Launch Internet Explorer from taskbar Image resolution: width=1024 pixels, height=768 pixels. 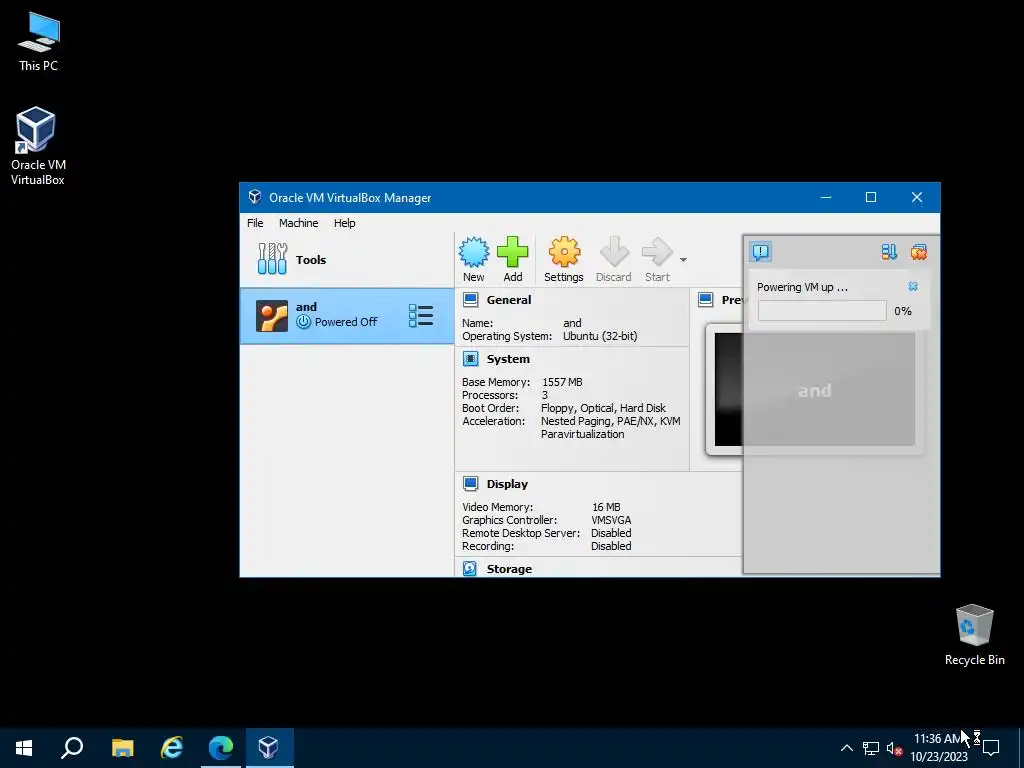(x=172, y=748)
